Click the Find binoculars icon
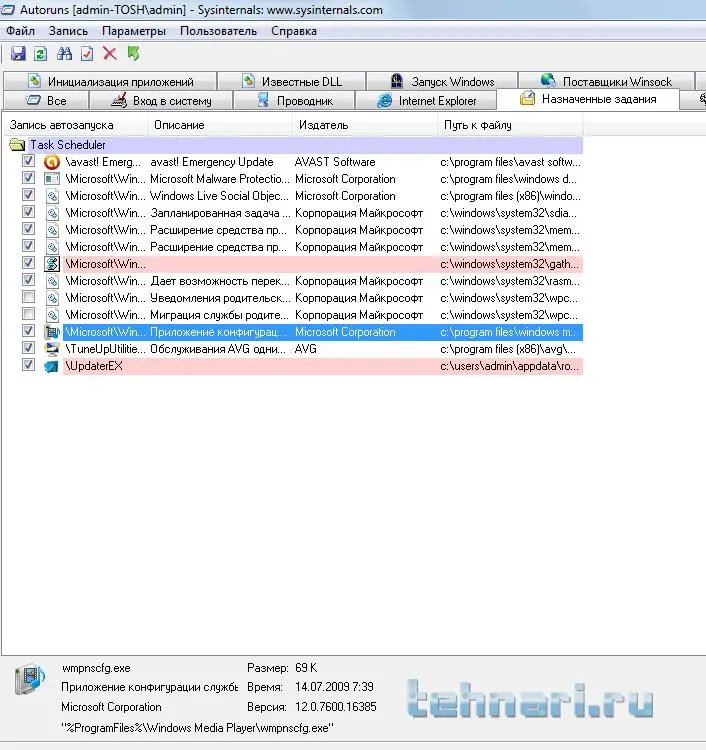Screen dimensions: 706x750 64,54
